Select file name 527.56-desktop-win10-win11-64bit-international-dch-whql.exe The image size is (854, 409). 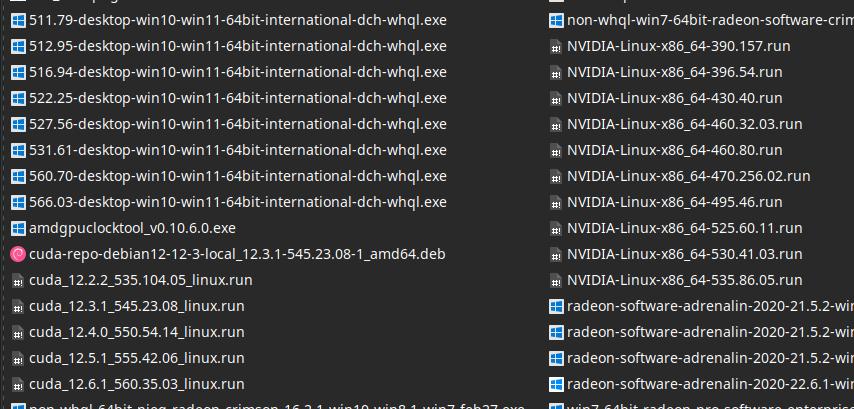coord(238,125)
